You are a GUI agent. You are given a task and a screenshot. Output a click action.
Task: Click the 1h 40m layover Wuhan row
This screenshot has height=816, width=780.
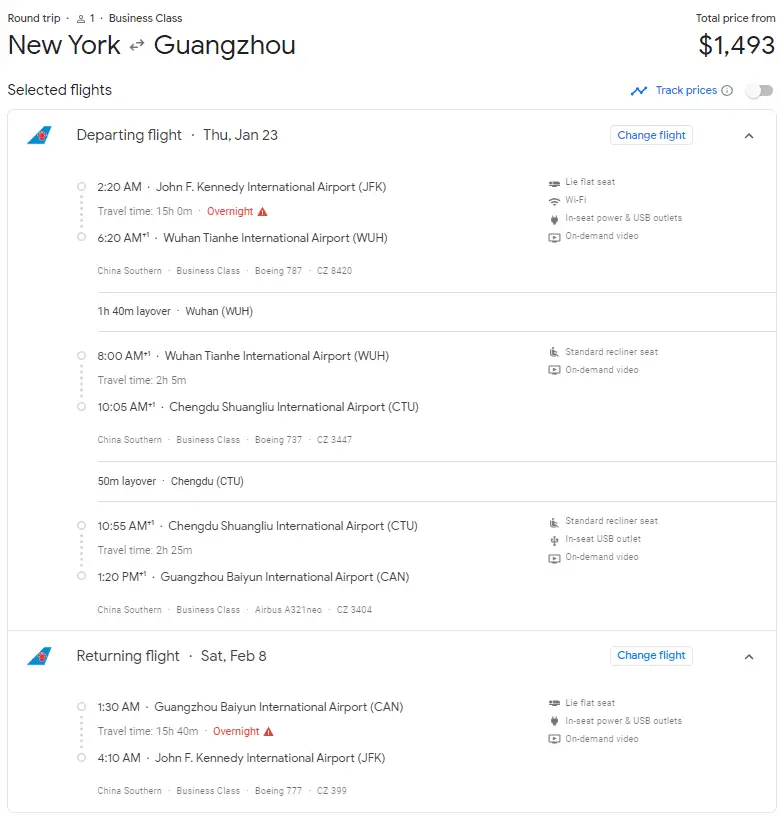[175, 311]
